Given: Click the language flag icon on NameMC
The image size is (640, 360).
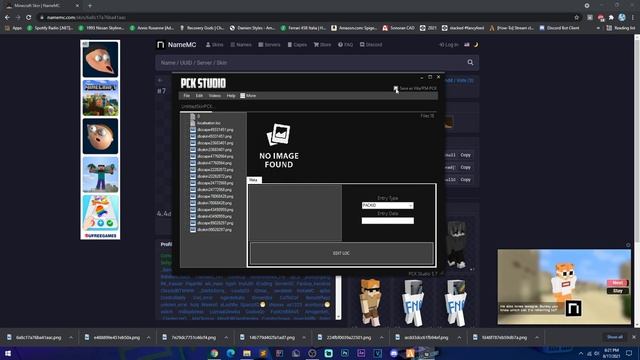Looking at the screenshot, I should [x=467, y=44].
